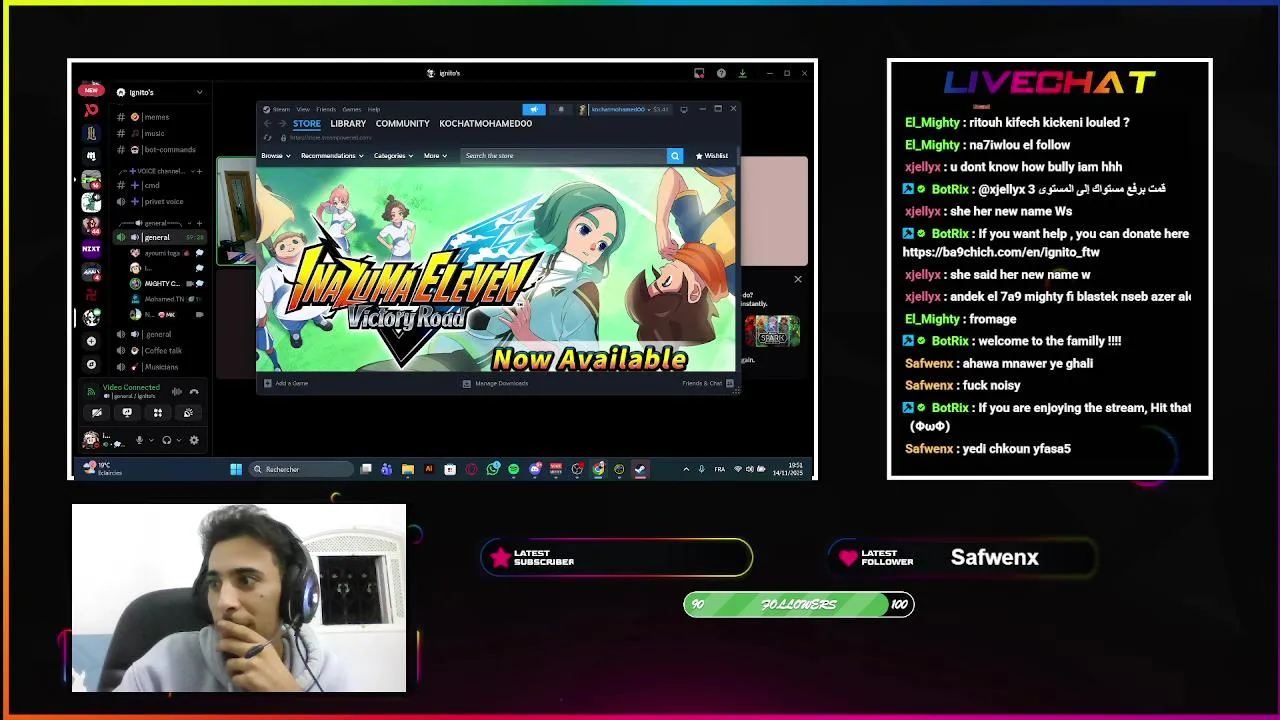Toggle Discord microphone mute
Image resolution: width=1280 pixels, height=720 pixels.
point(139,440)
